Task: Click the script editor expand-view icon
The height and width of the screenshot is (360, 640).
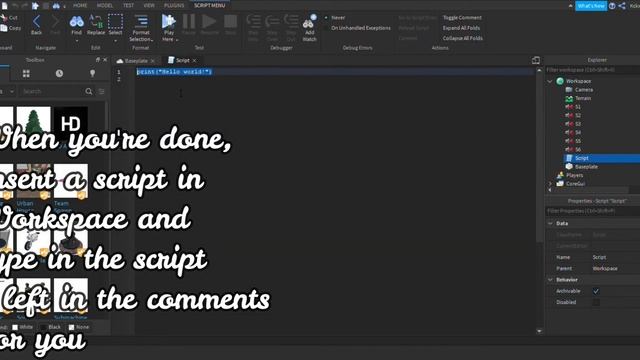Action: point(536,60)
